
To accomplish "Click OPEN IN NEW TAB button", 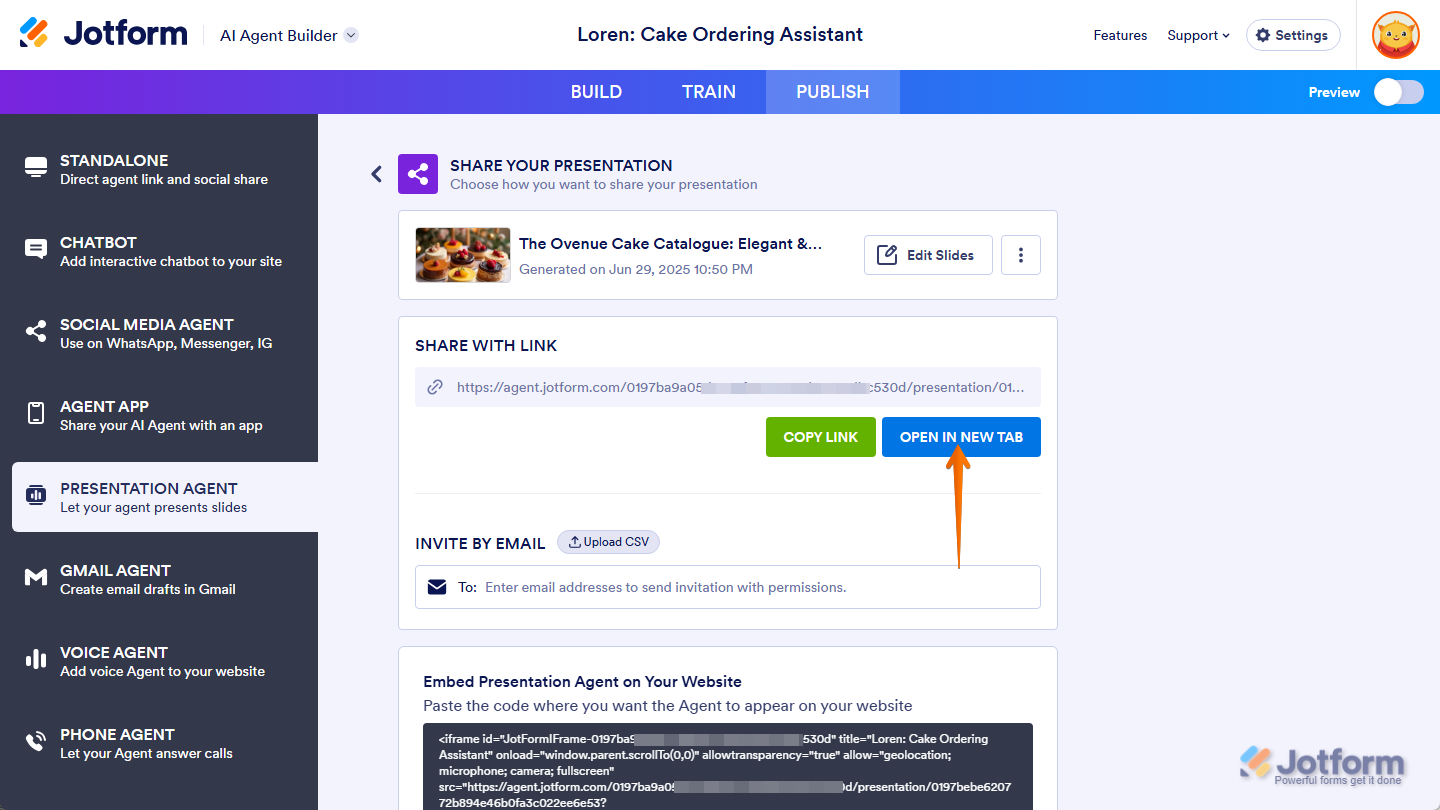I will point(961,437).
